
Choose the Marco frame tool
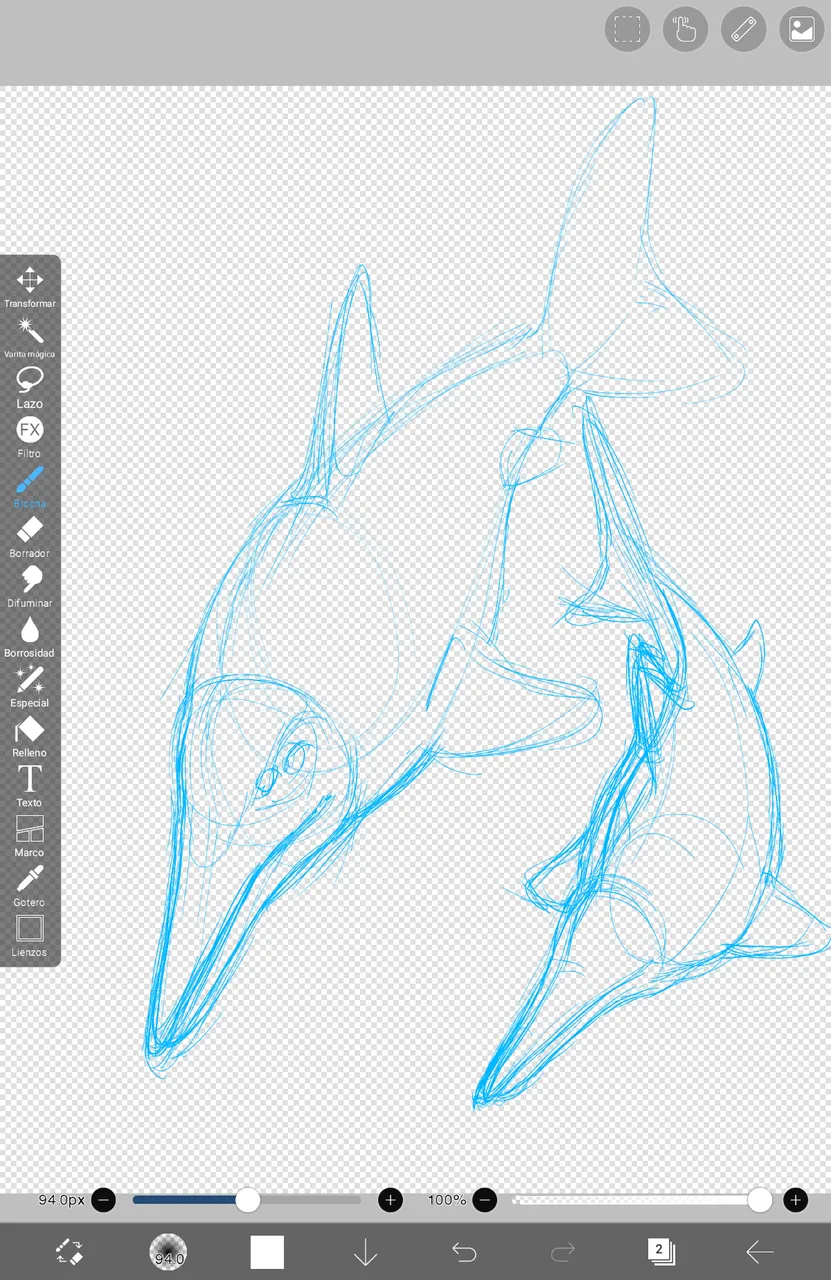click(30, 837)
